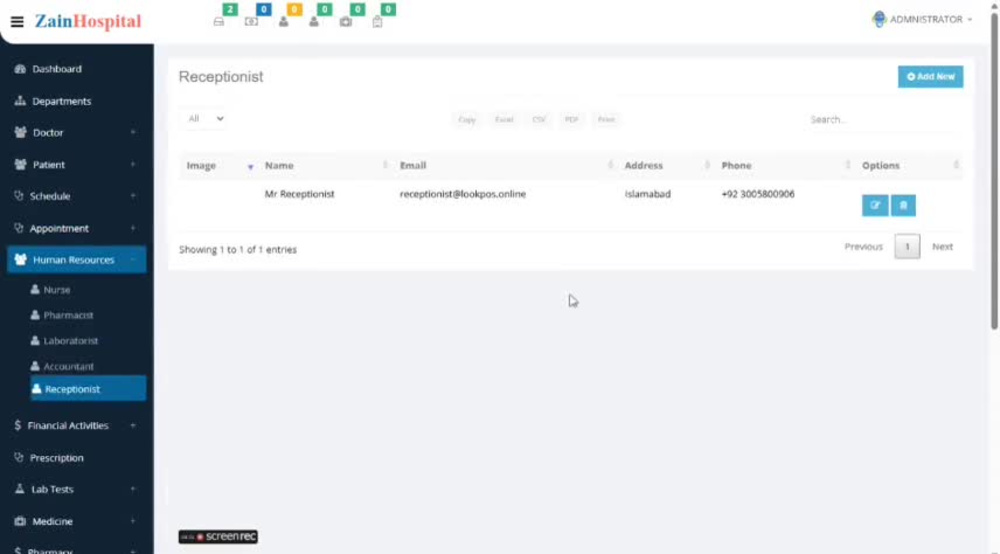The height and width of the screenshot is (554, 1000).
Task: Click the Copy export button
Action: point(467,119)
